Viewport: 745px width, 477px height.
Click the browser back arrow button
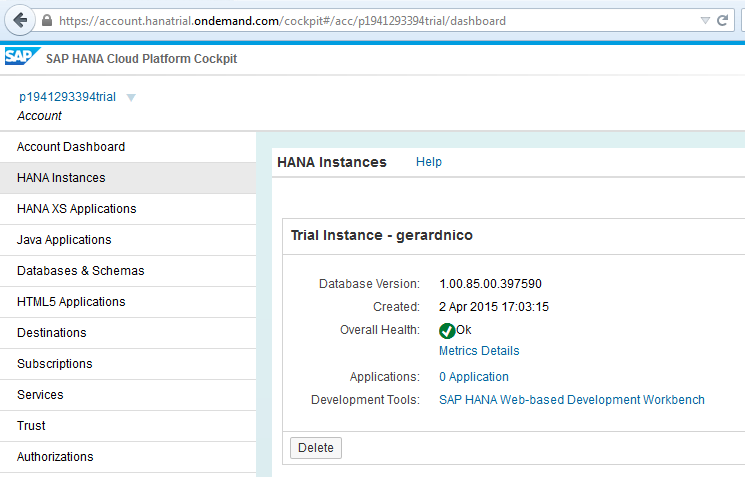coord(19,20)
